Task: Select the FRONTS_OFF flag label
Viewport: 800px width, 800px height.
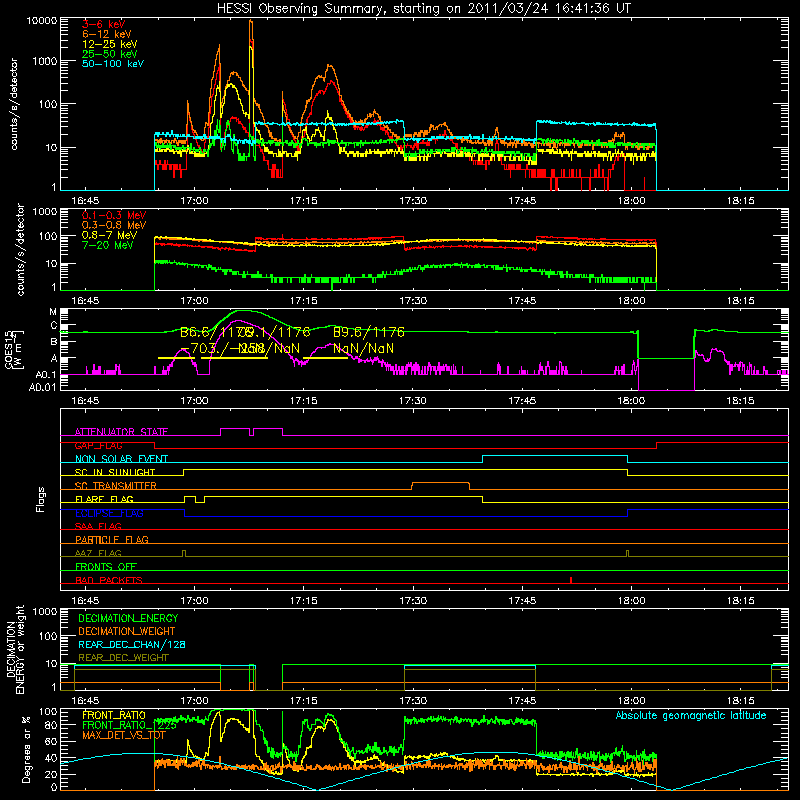Action: tap(106, 567)
